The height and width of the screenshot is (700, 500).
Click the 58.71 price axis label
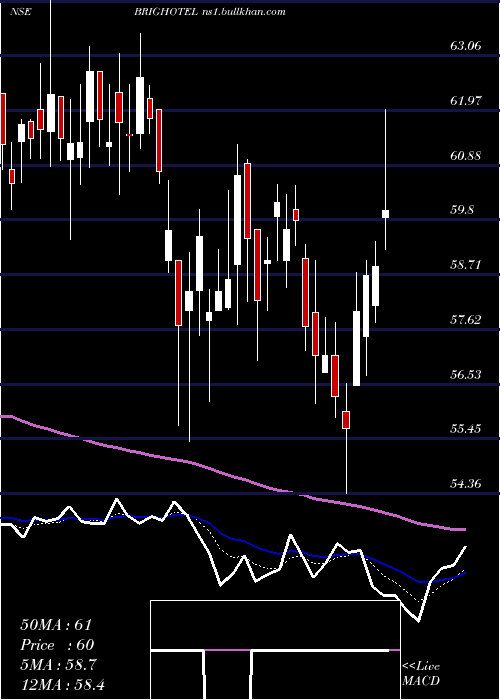pos(465,265)
